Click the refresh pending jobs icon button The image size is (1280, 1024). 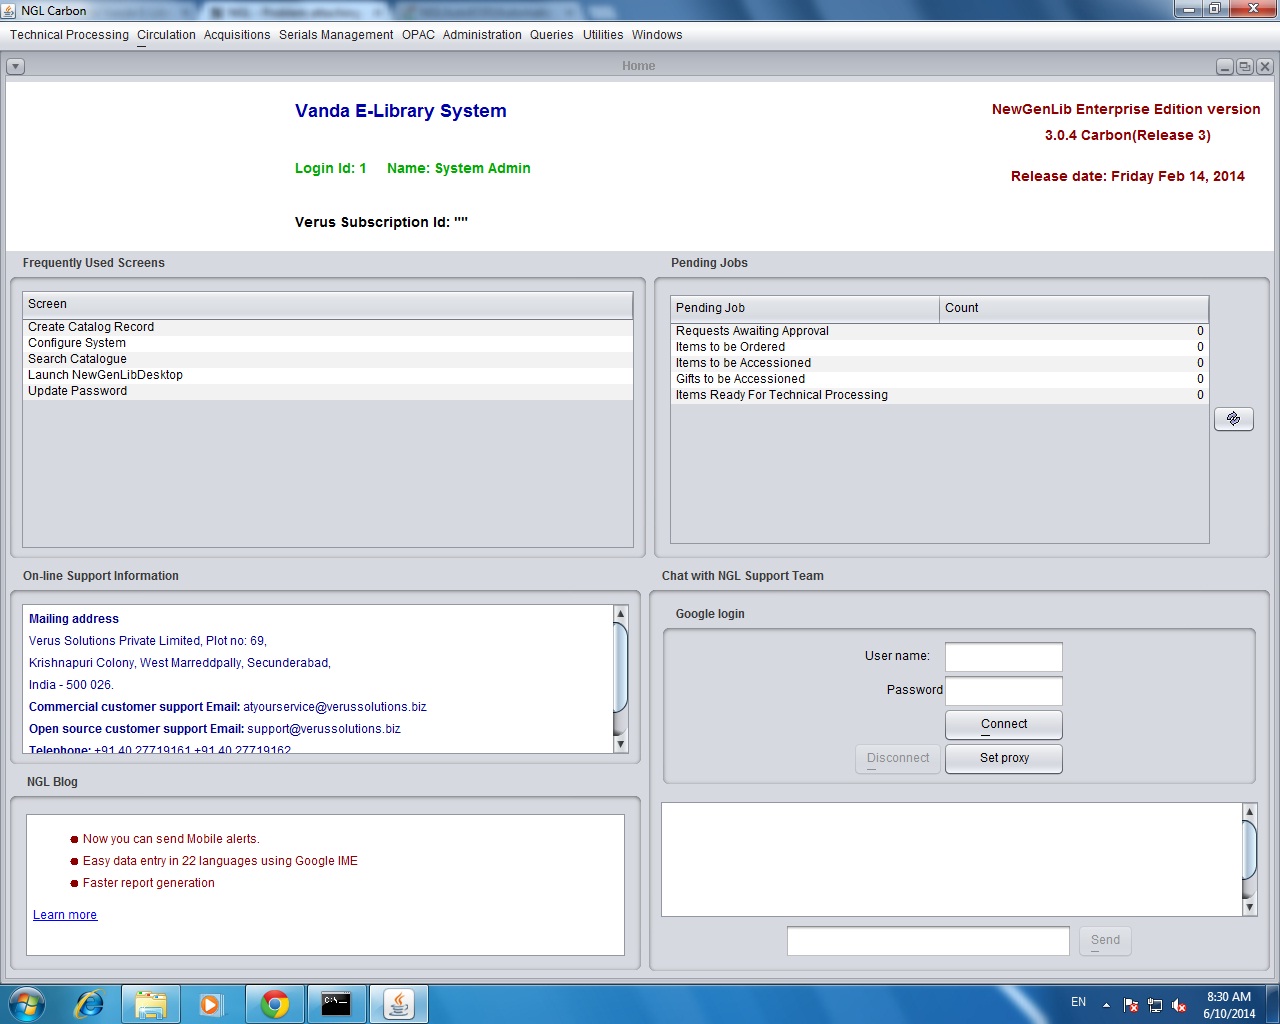coord(1233,419)
